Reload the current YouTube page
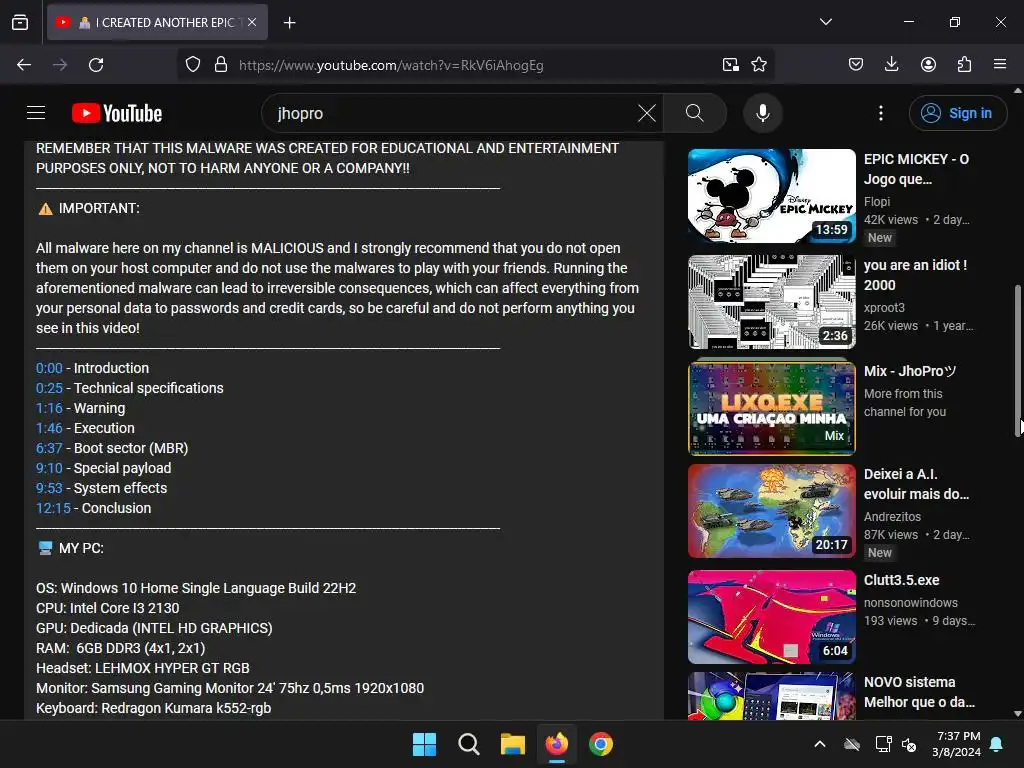Image resolution: width=1024 pixels, height=768 pixels. pos(96,65)
